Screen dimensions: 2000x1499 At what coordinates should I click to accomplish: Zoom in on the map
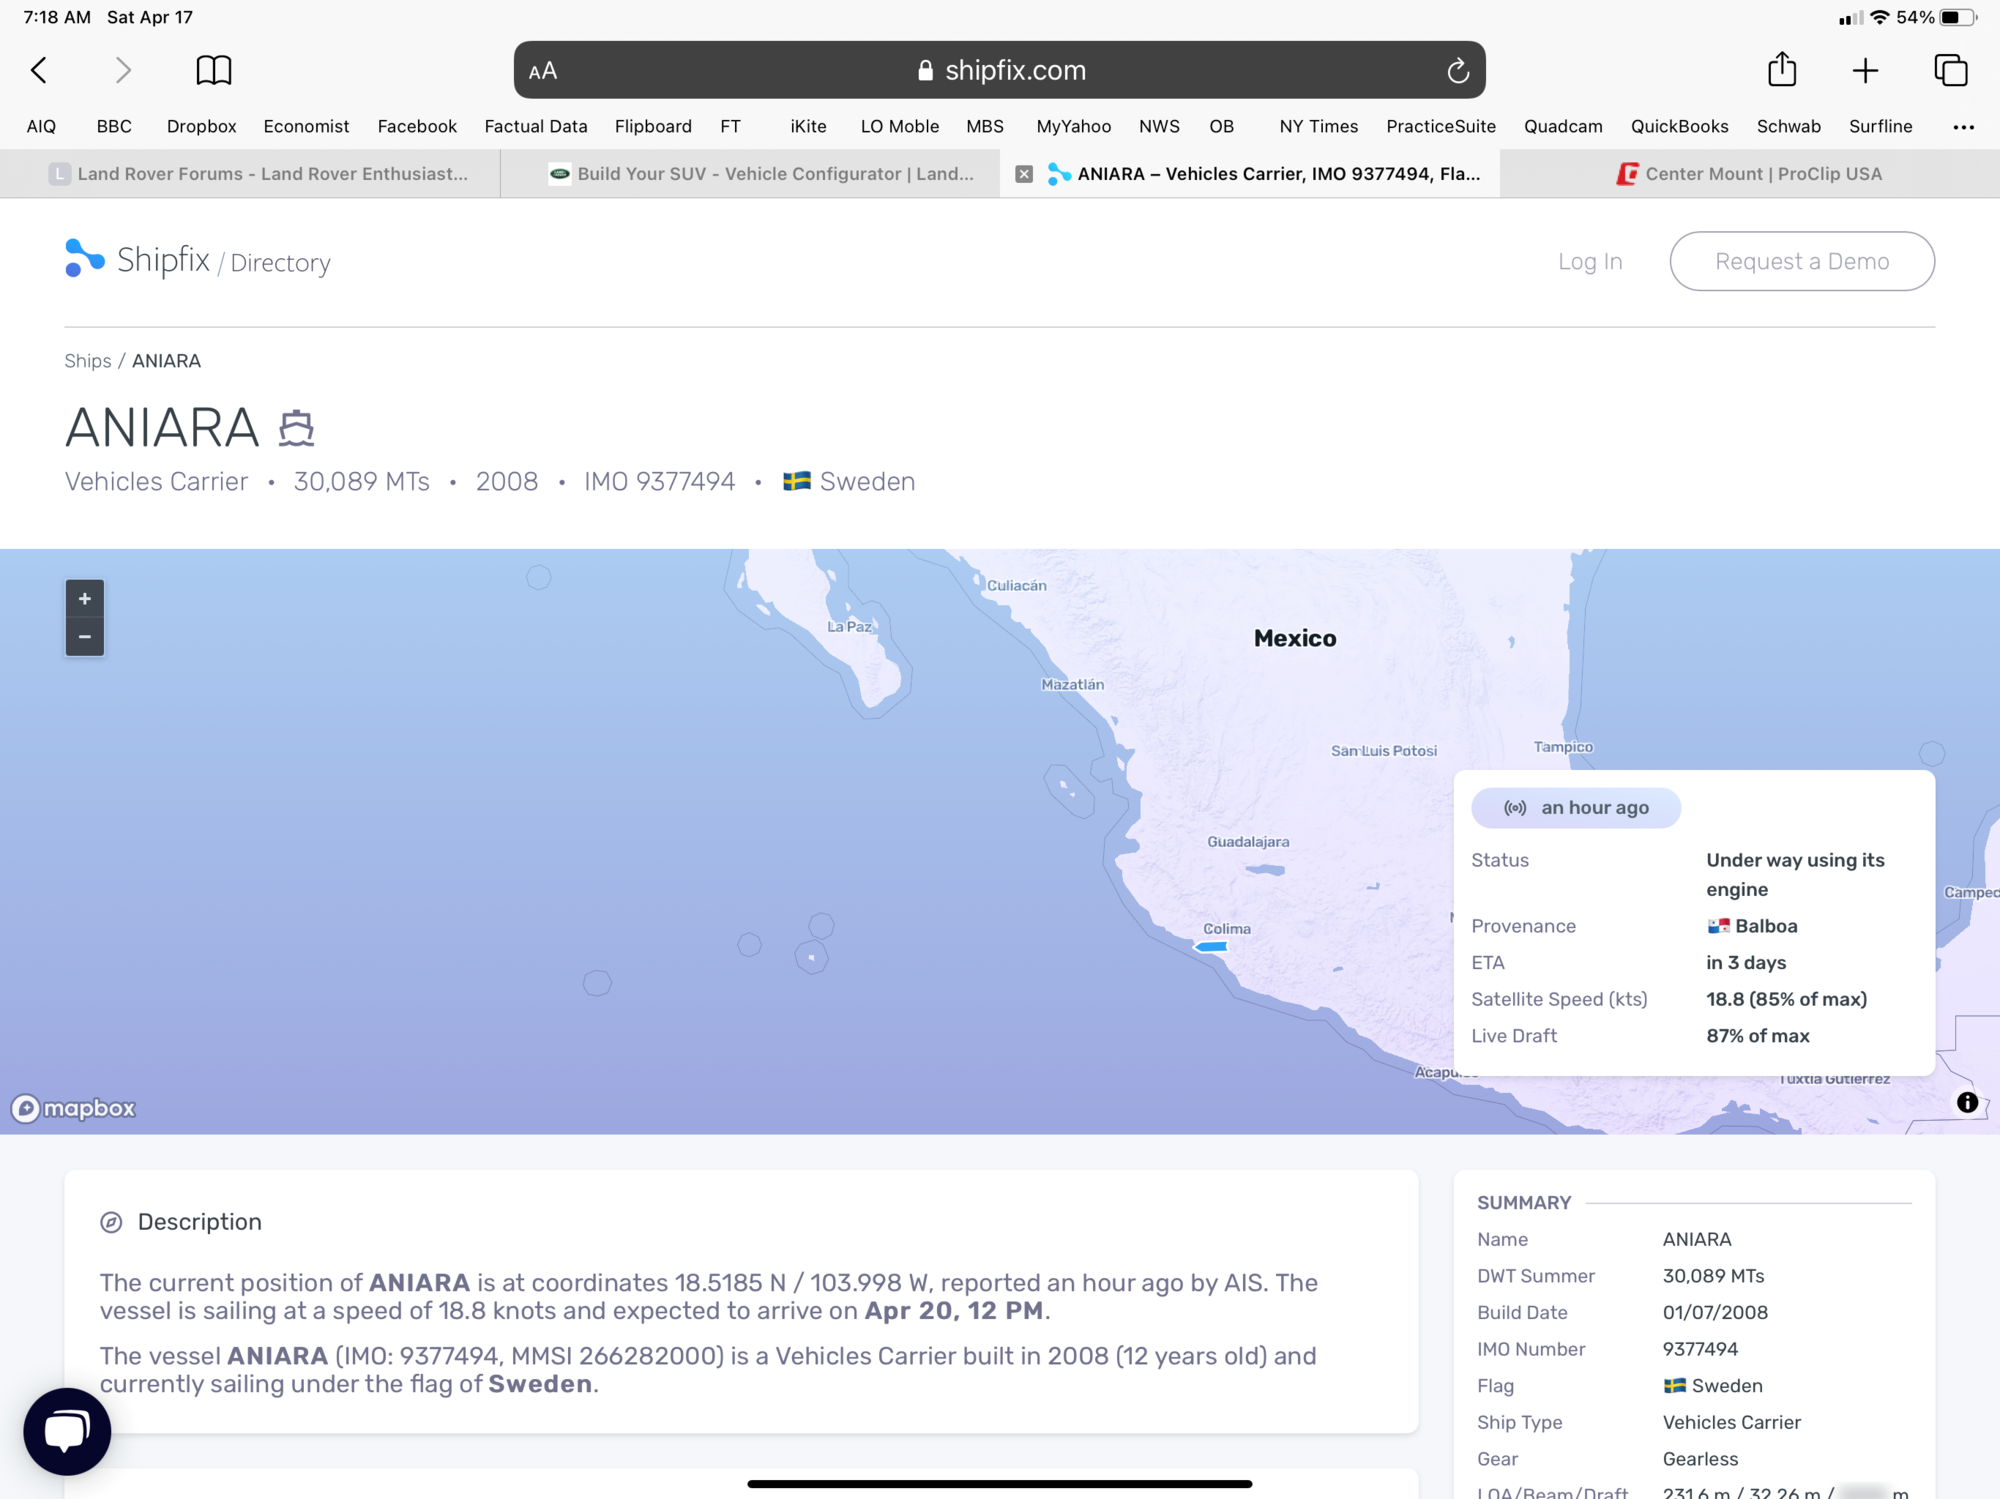pyautogui.click(x=85, y=599)
